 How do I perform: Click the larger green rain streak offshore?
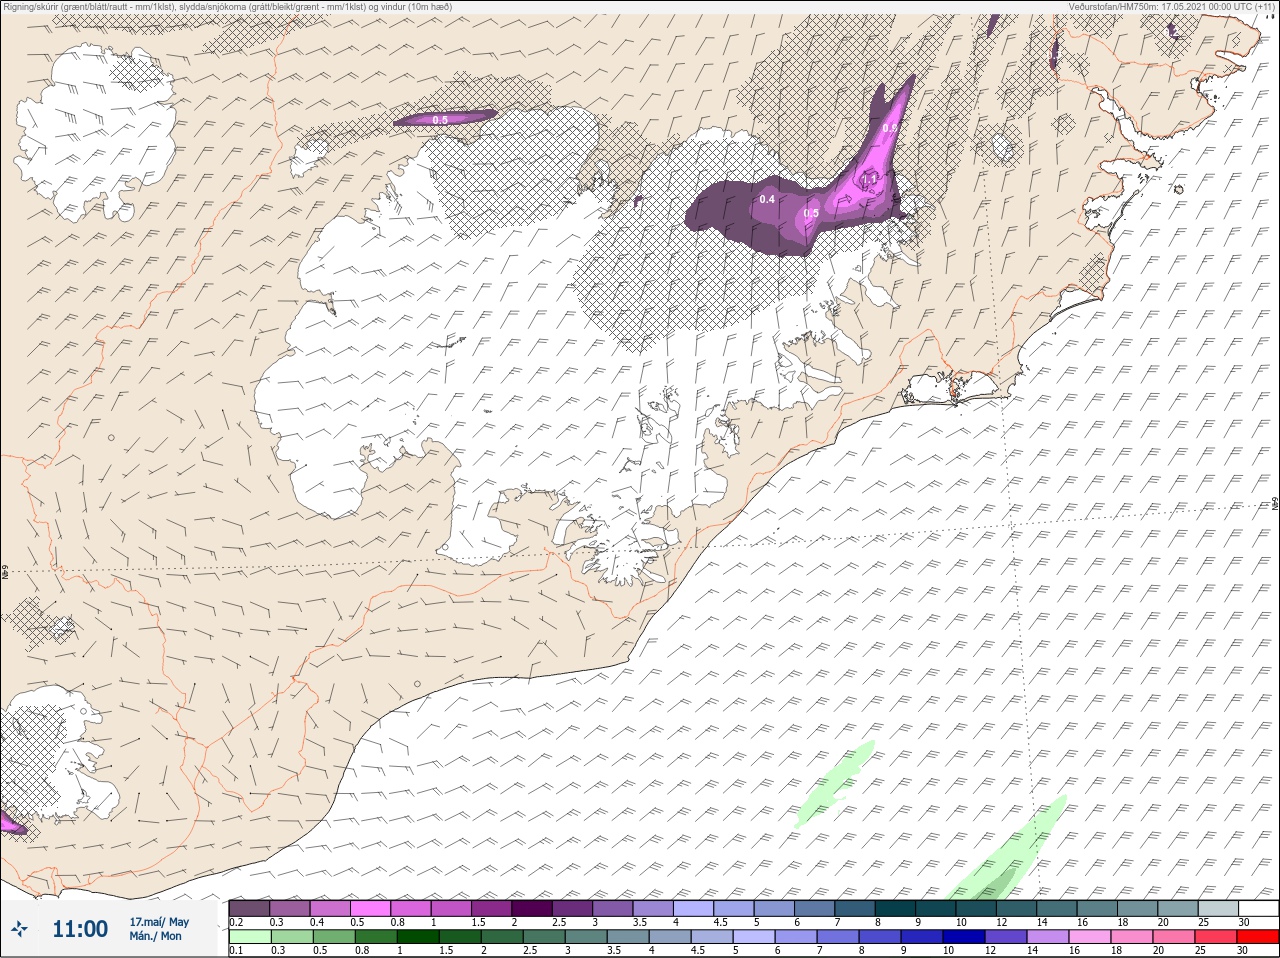(x=1007, y=850)
